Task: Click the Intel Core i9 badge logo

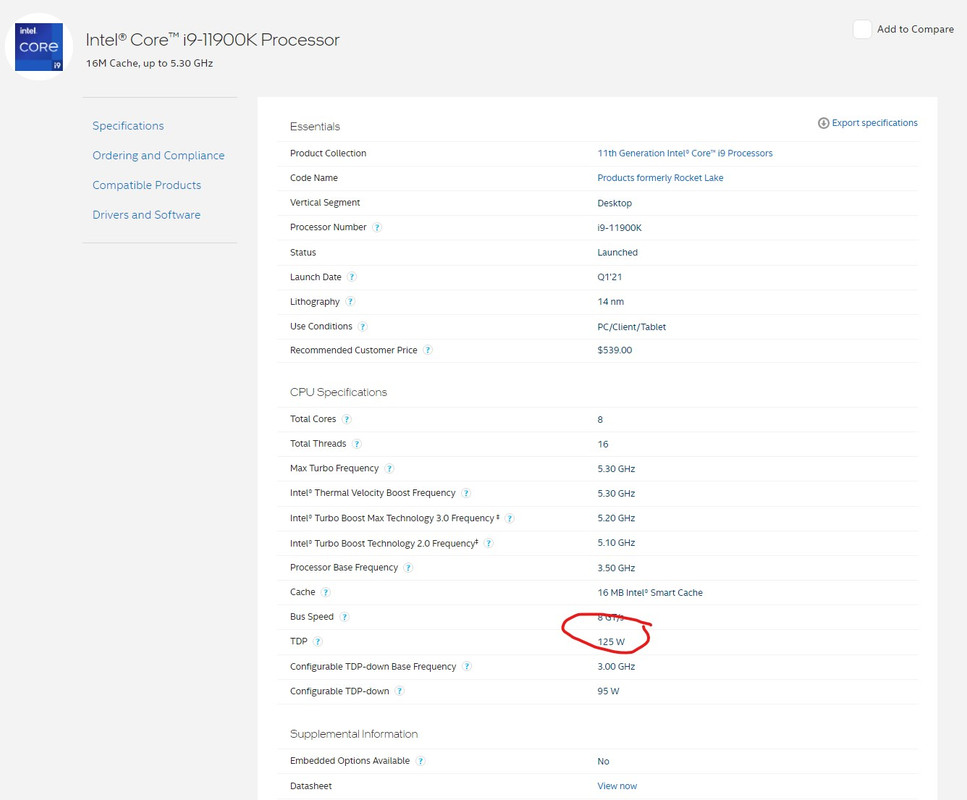Action: (39, 47)
